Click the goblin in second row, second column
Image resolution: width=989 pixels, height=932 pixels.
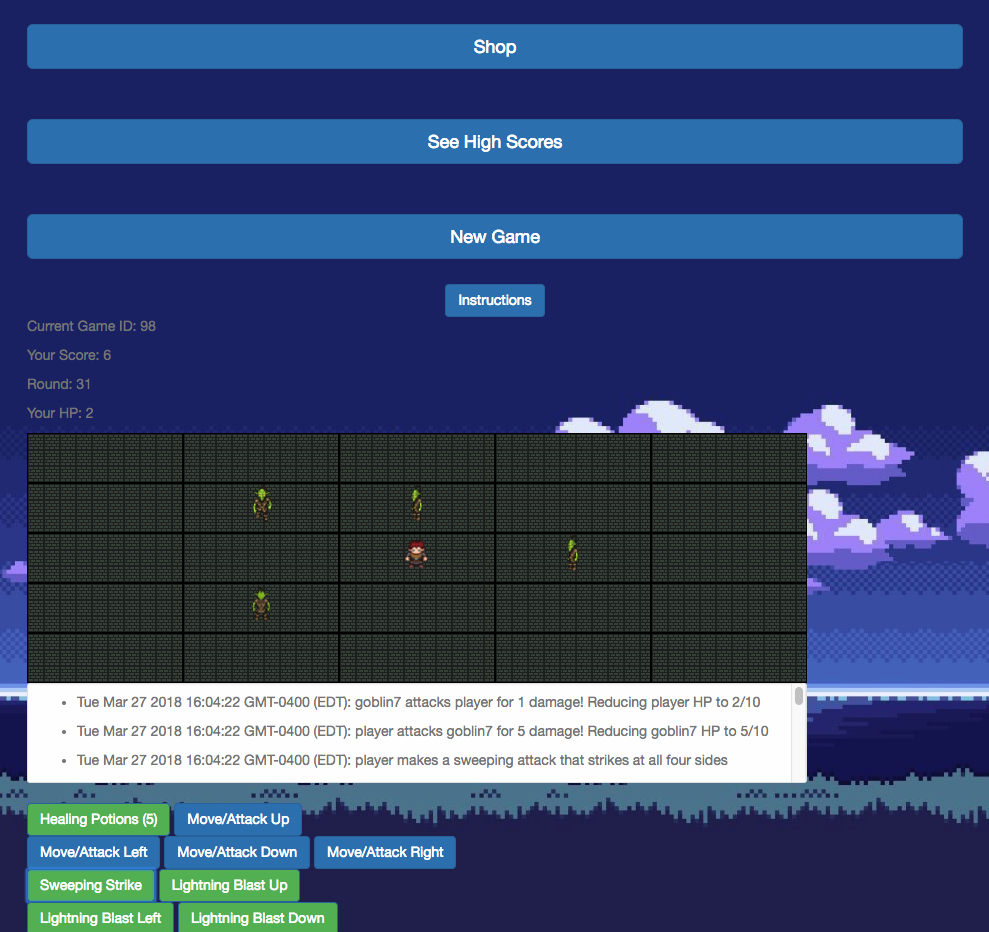tap(262, 504)
